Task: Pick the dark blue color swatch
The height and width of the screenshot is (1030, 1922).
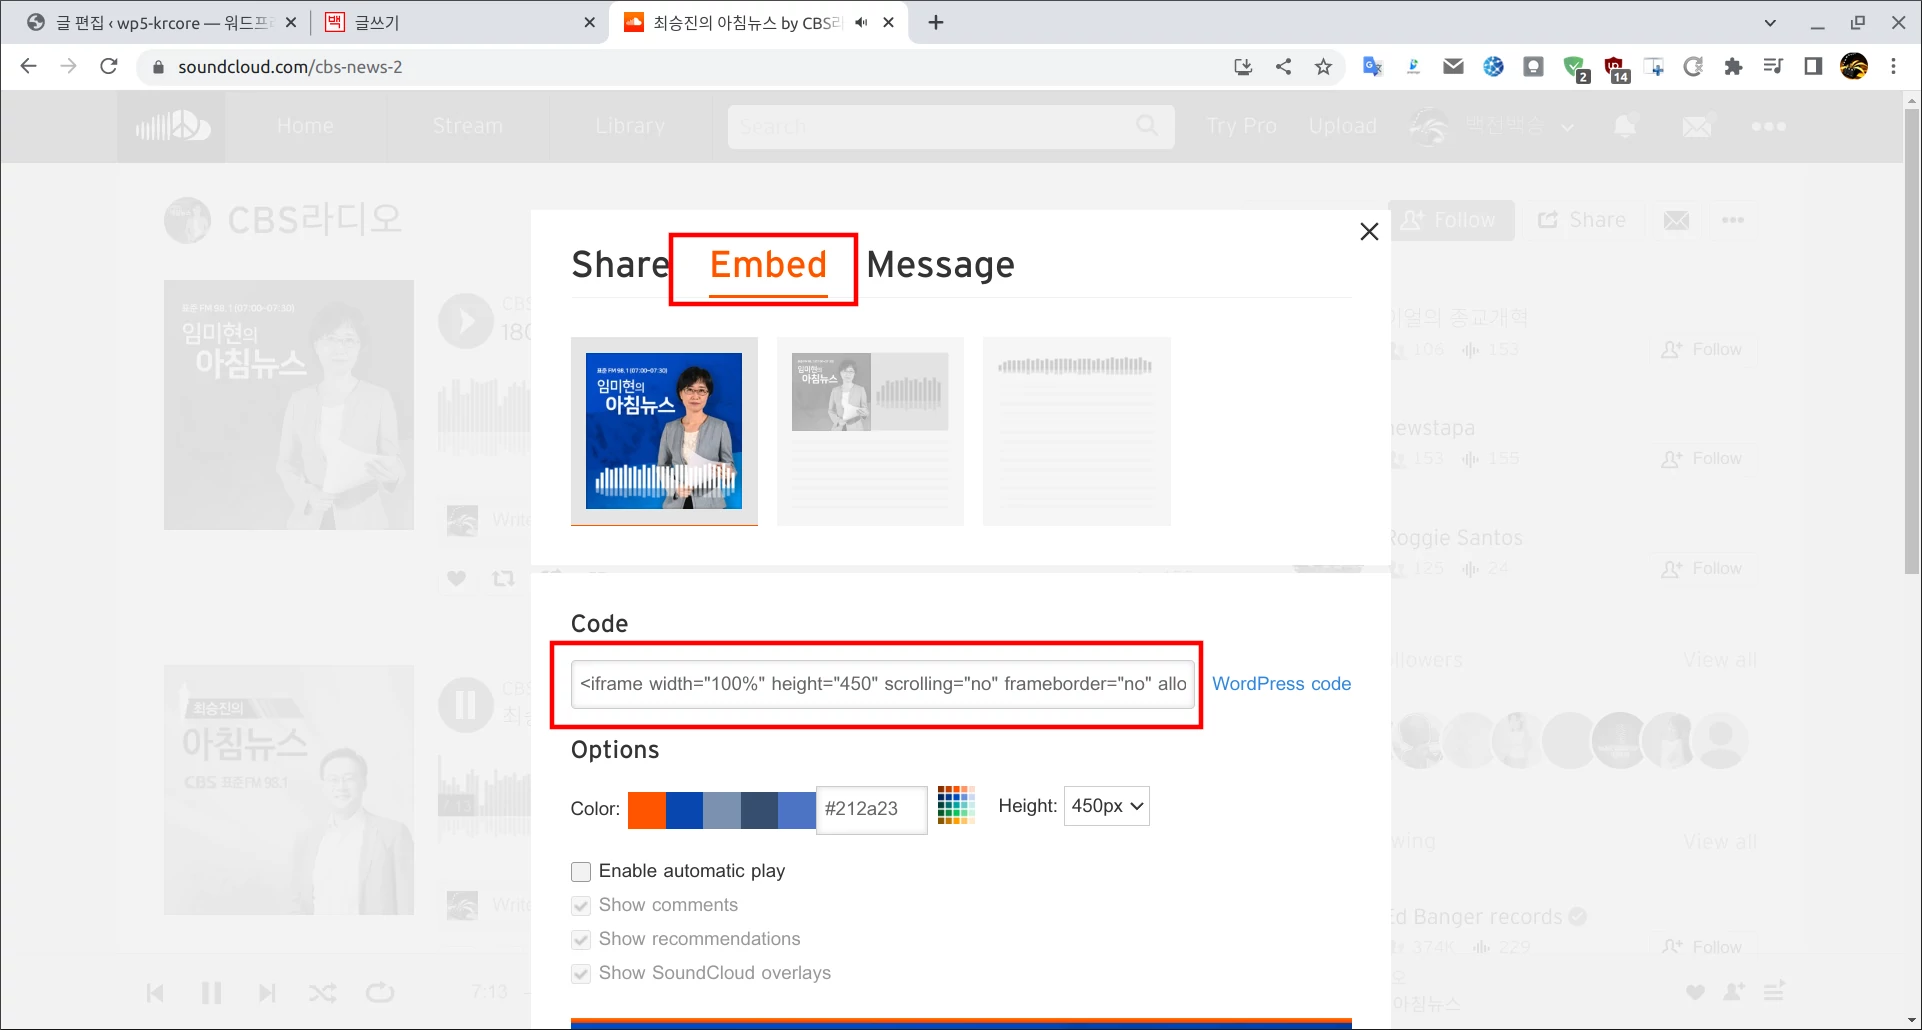Action: tap(684, 810)
